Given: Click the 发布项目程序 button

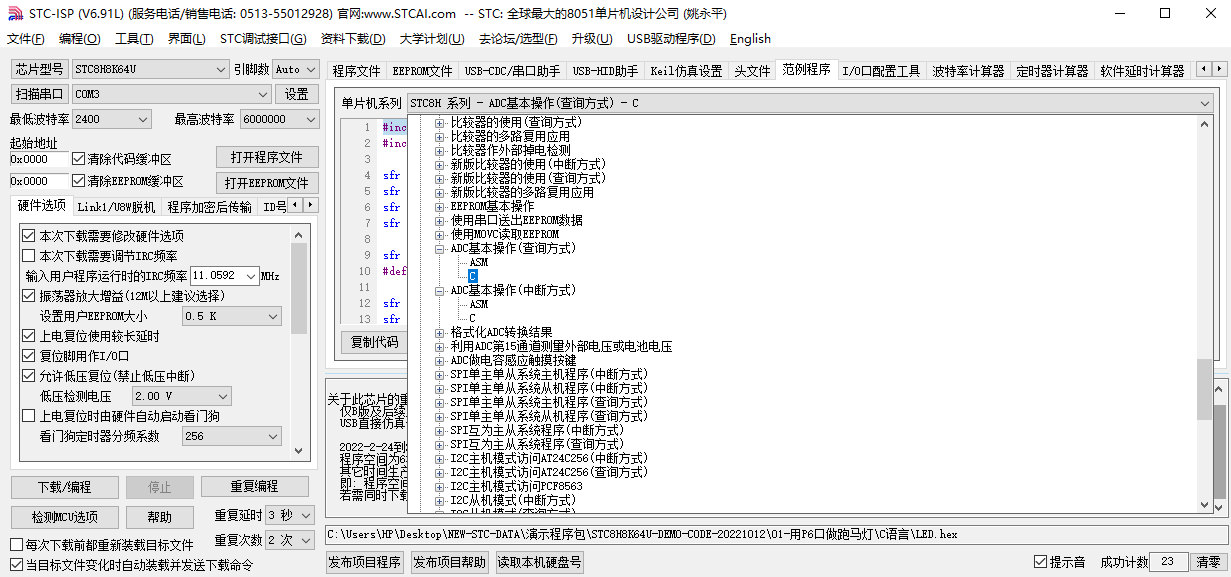Looking at the screenshot, I should (x=365, y=562).
